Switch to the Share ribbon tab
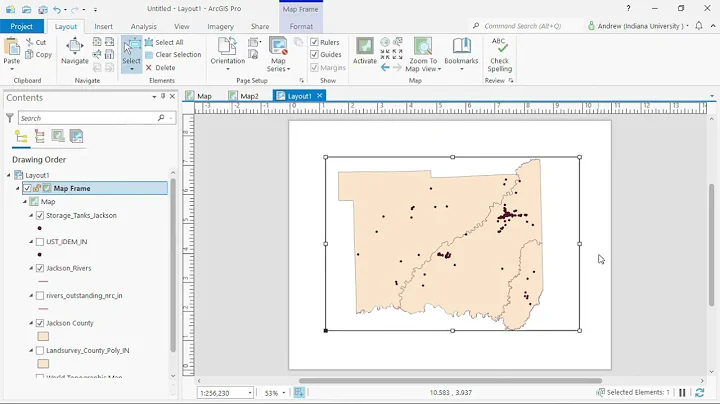720x404 pixels. coord(260,26)
